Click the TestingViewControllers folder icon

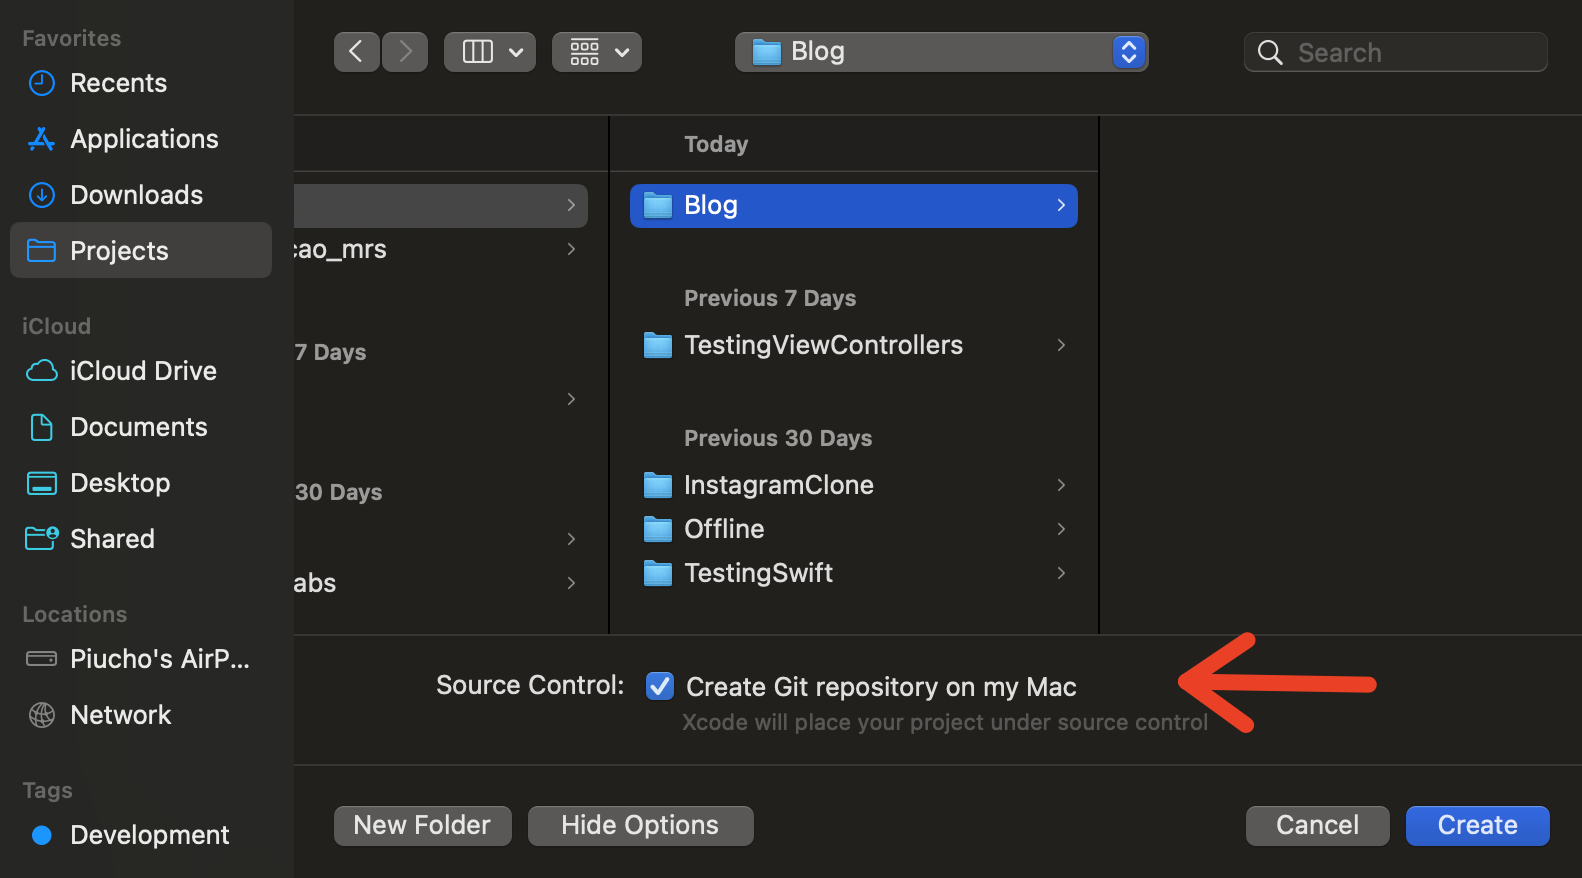658,345
